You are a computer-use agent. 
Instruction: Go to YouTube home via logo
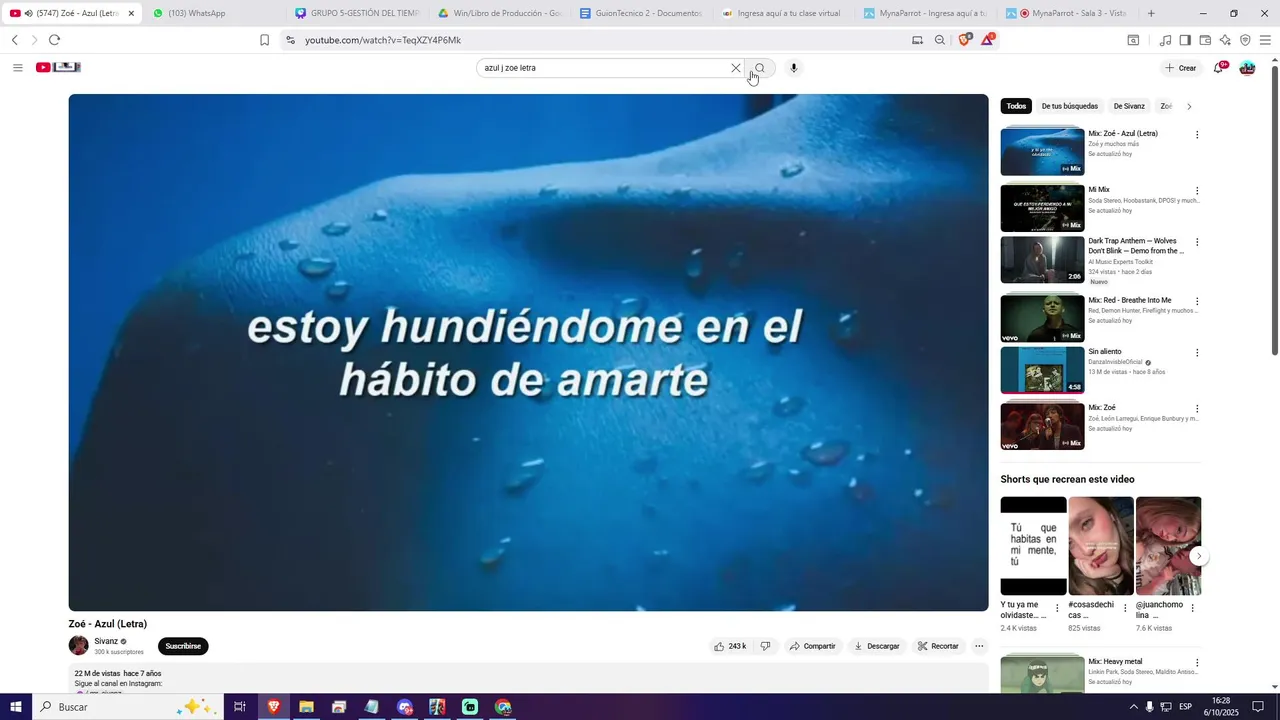(x=58, y=67)
